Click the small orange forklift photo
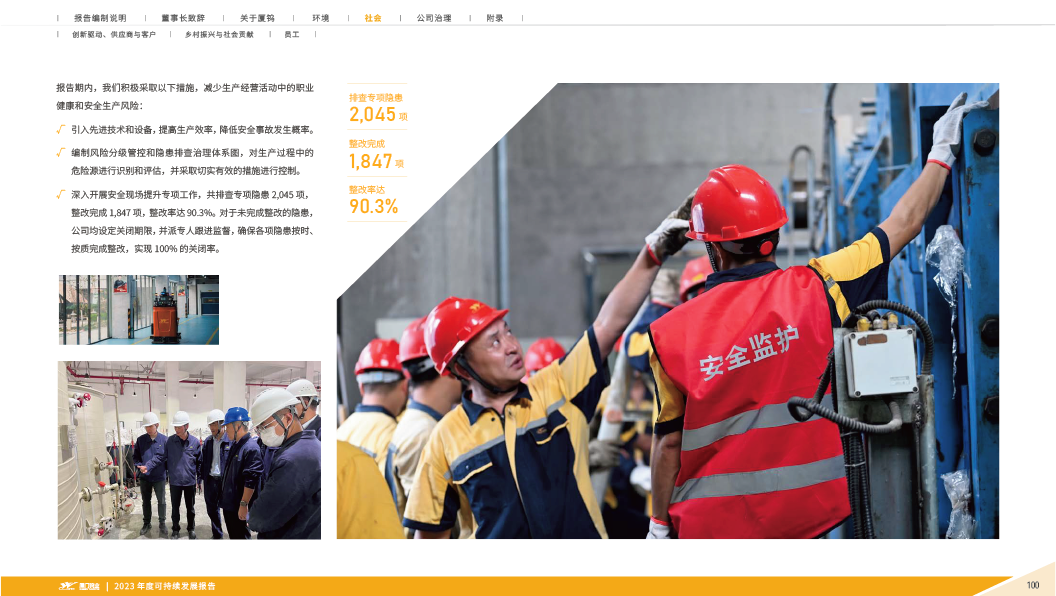1056x596 pixels. pos(138,310)
